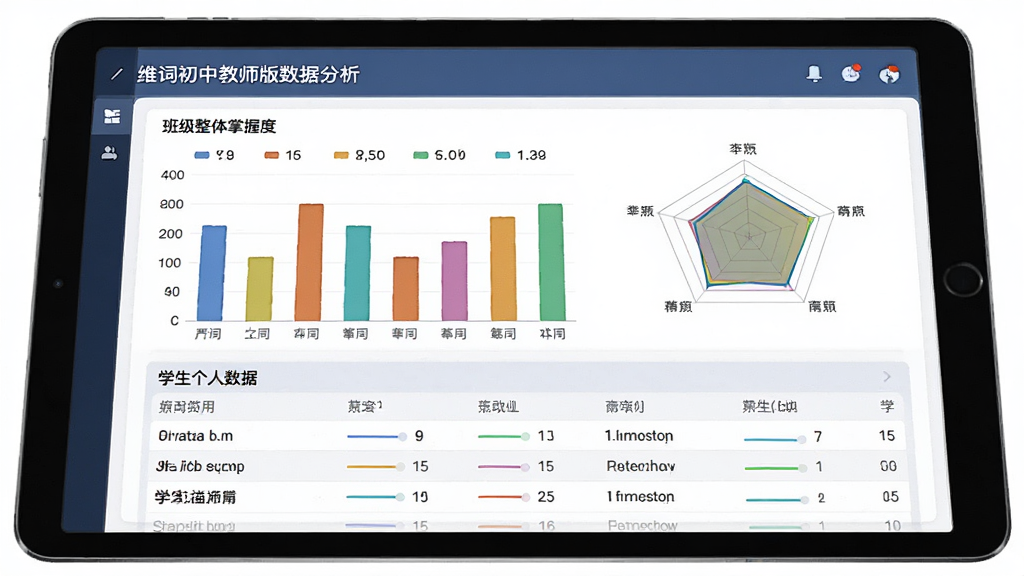Adjust the blue slider valued 9 in Oivatza row
Viewport: 1024px width, 576px height.
point(377,436)
